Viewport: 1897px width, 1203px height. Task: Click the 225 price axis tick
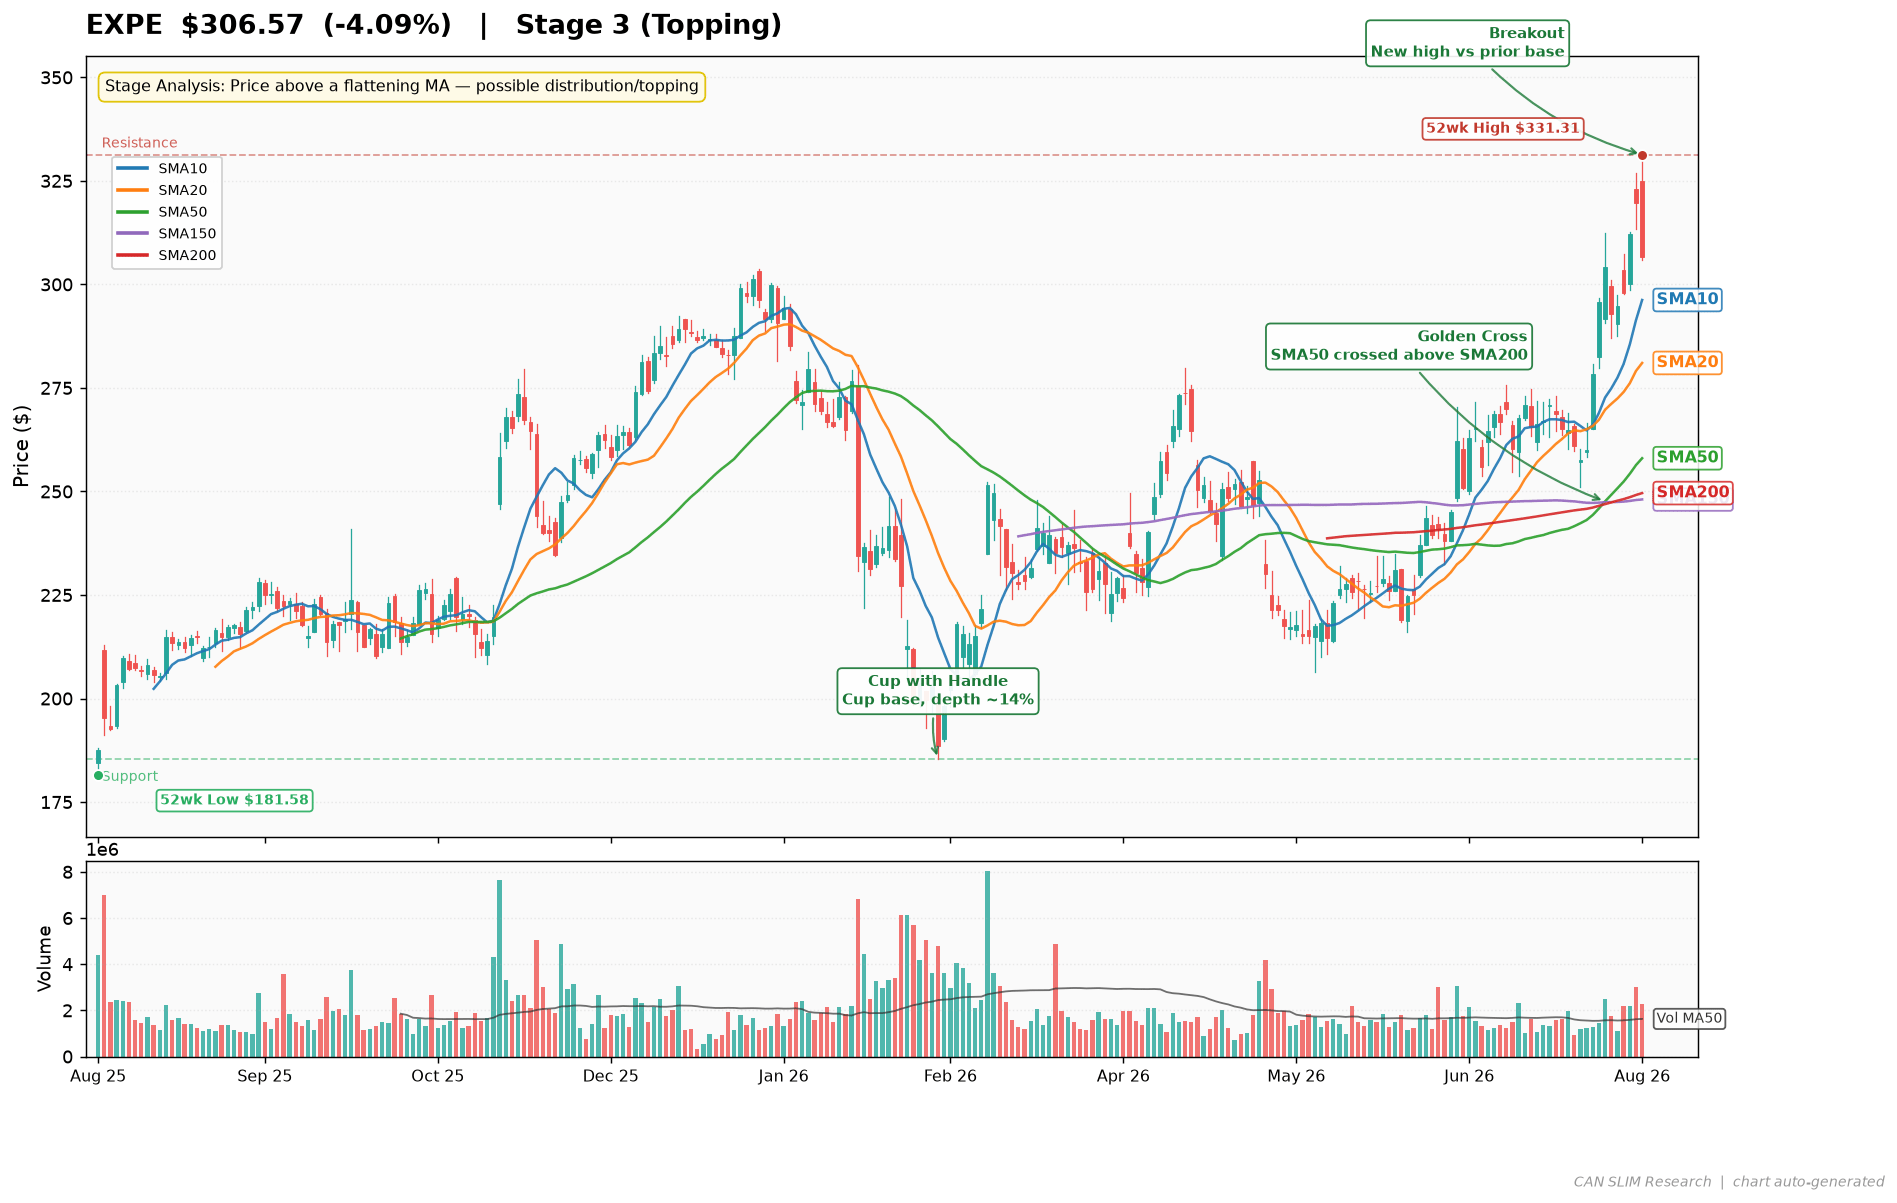[x=59, y=596]
